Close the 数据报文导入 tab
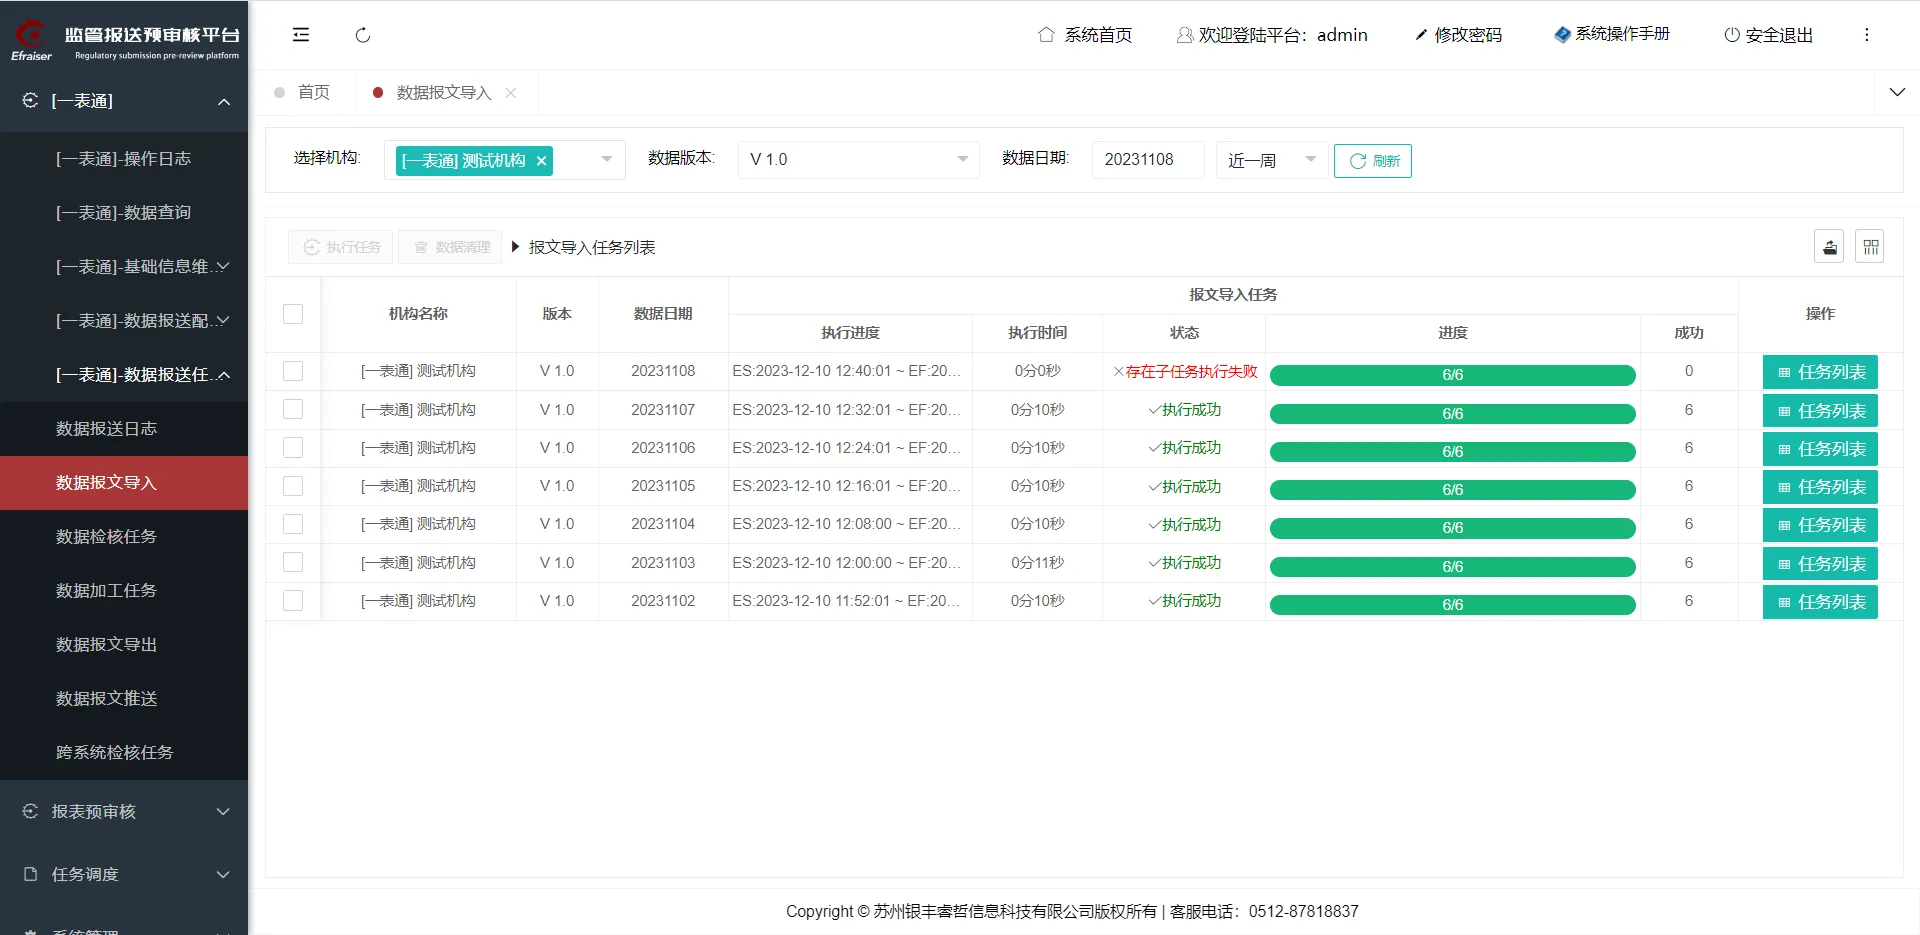The height and width of the screenshot is (935, 1920). tap(511, 93)
